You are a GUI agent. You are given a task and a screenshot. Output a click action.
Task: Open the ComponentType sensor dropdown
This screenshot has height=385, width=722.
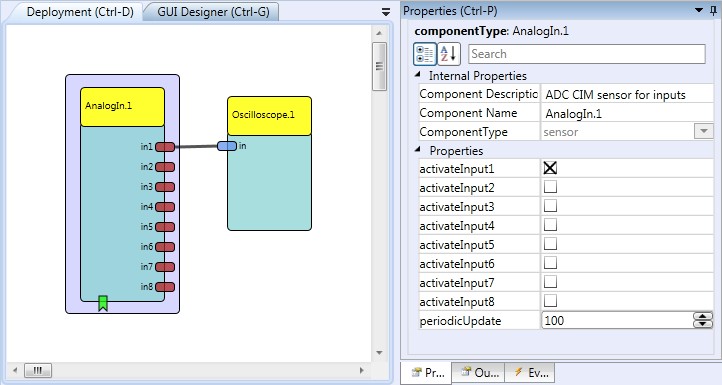click(x=704, y=132)
